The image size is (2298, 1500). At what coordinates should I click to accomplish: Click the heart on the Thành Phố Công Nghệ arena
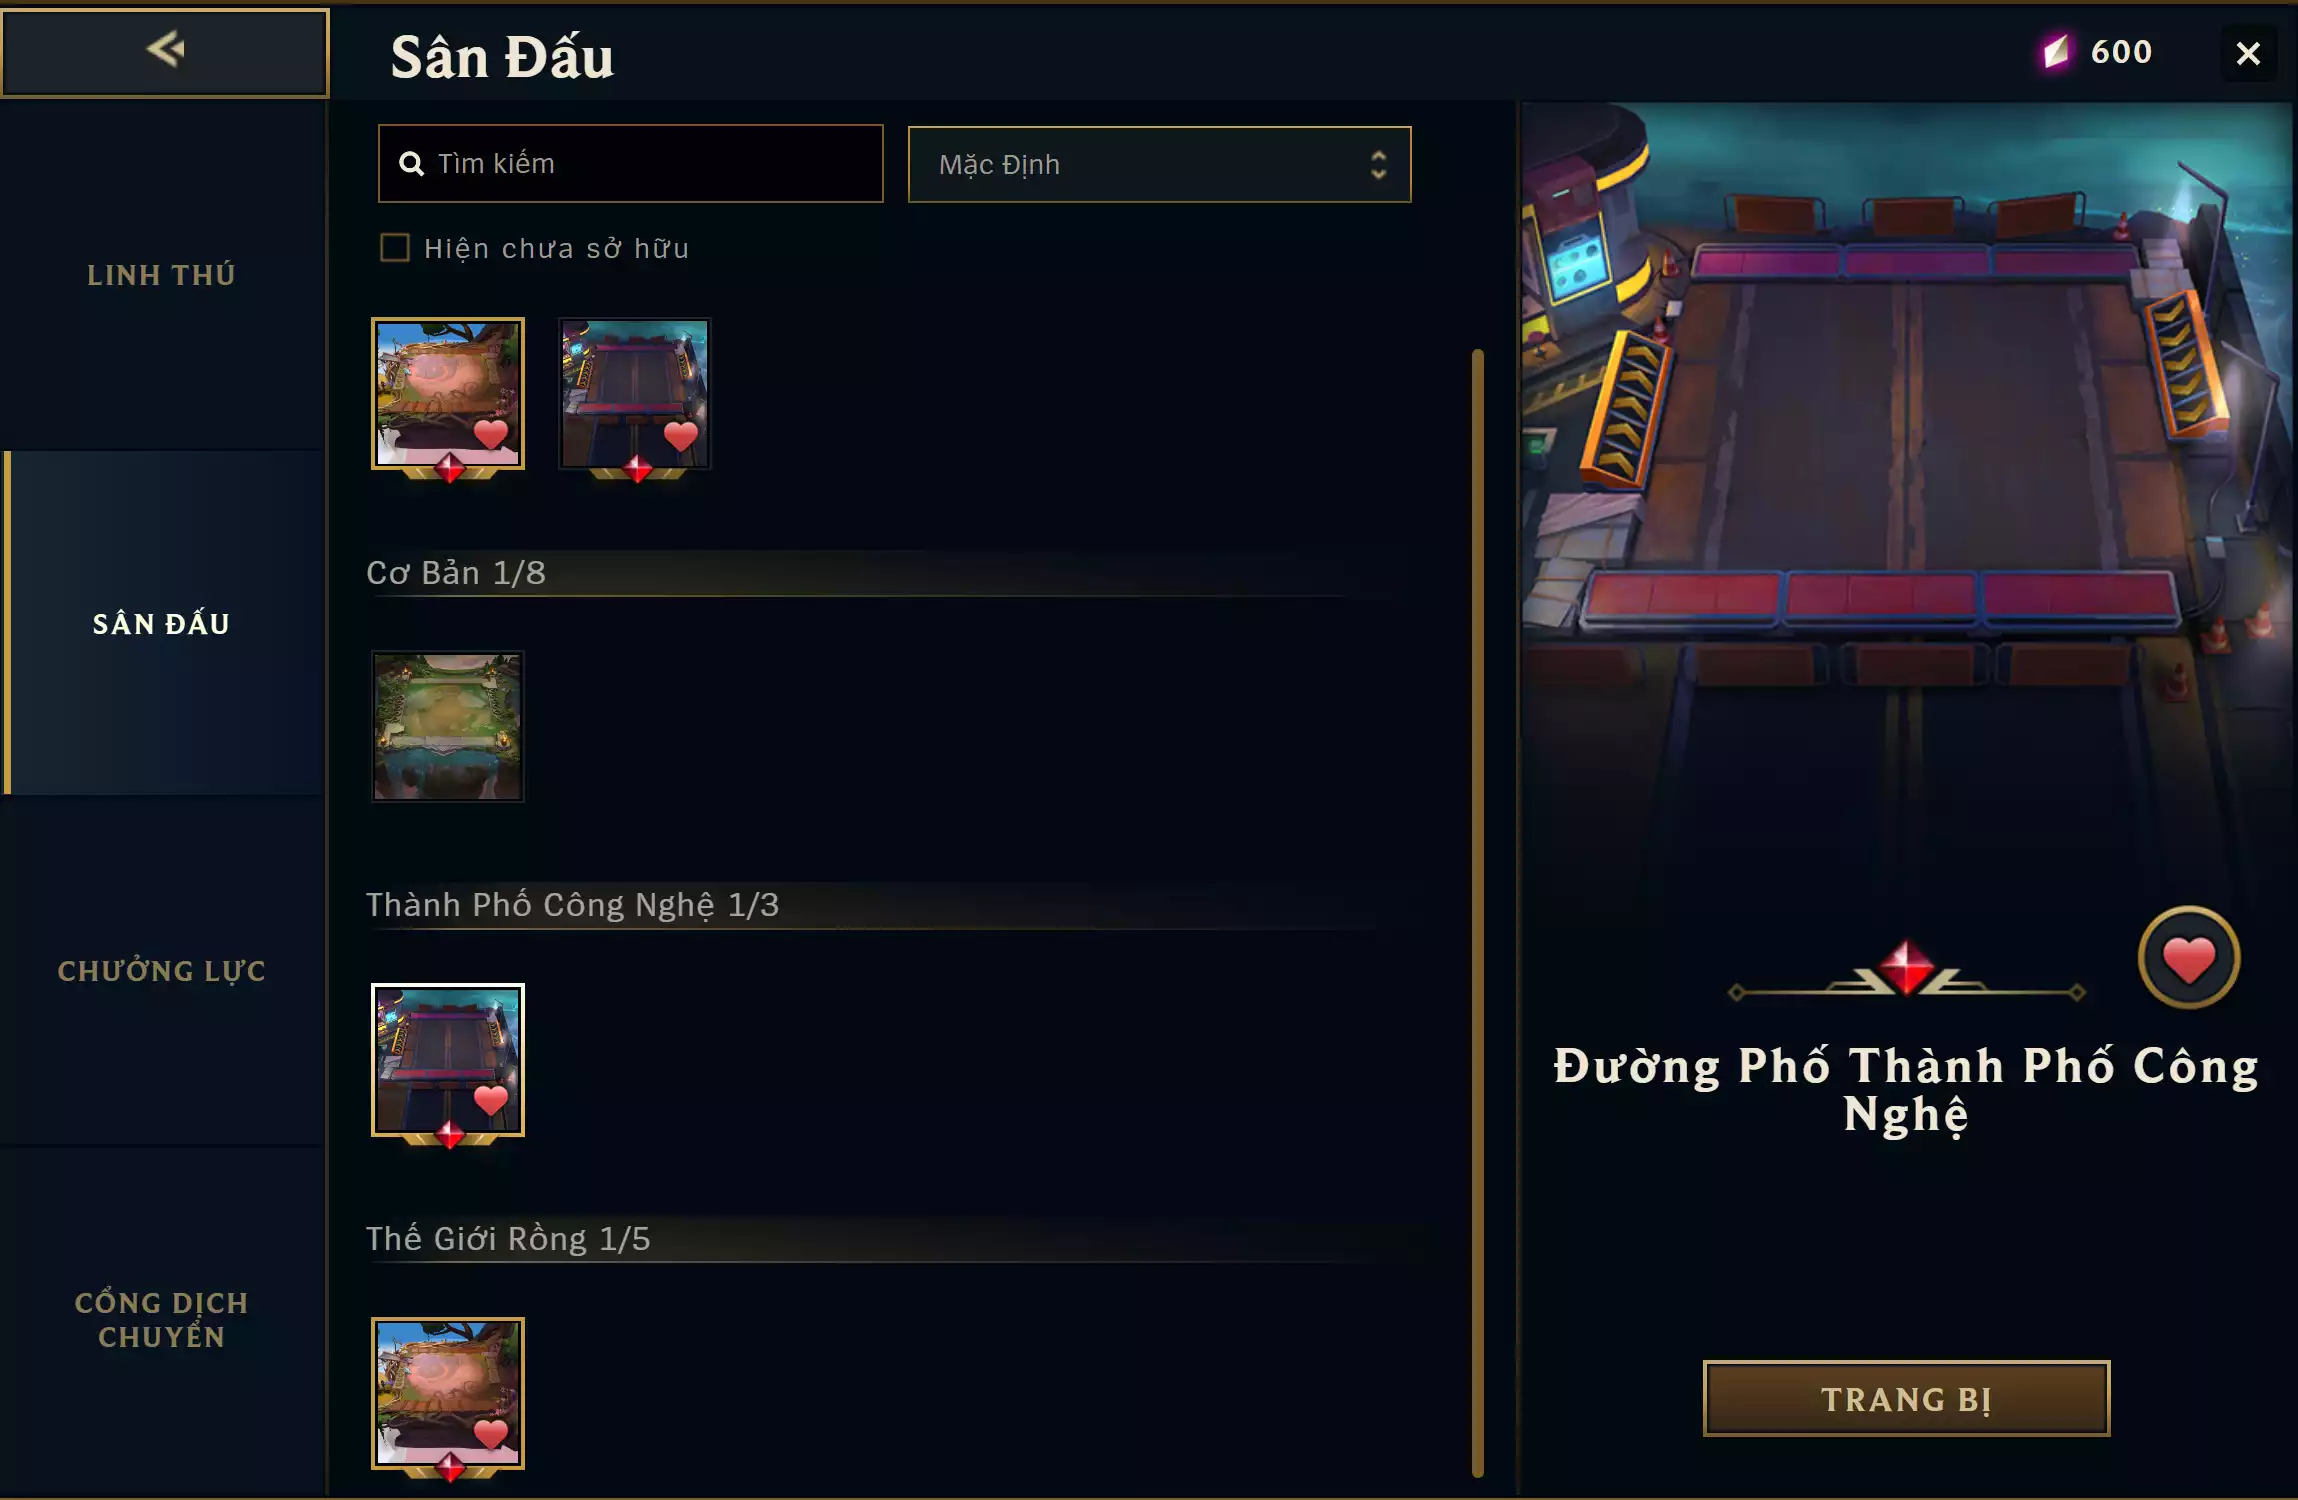pos(490,1099)
